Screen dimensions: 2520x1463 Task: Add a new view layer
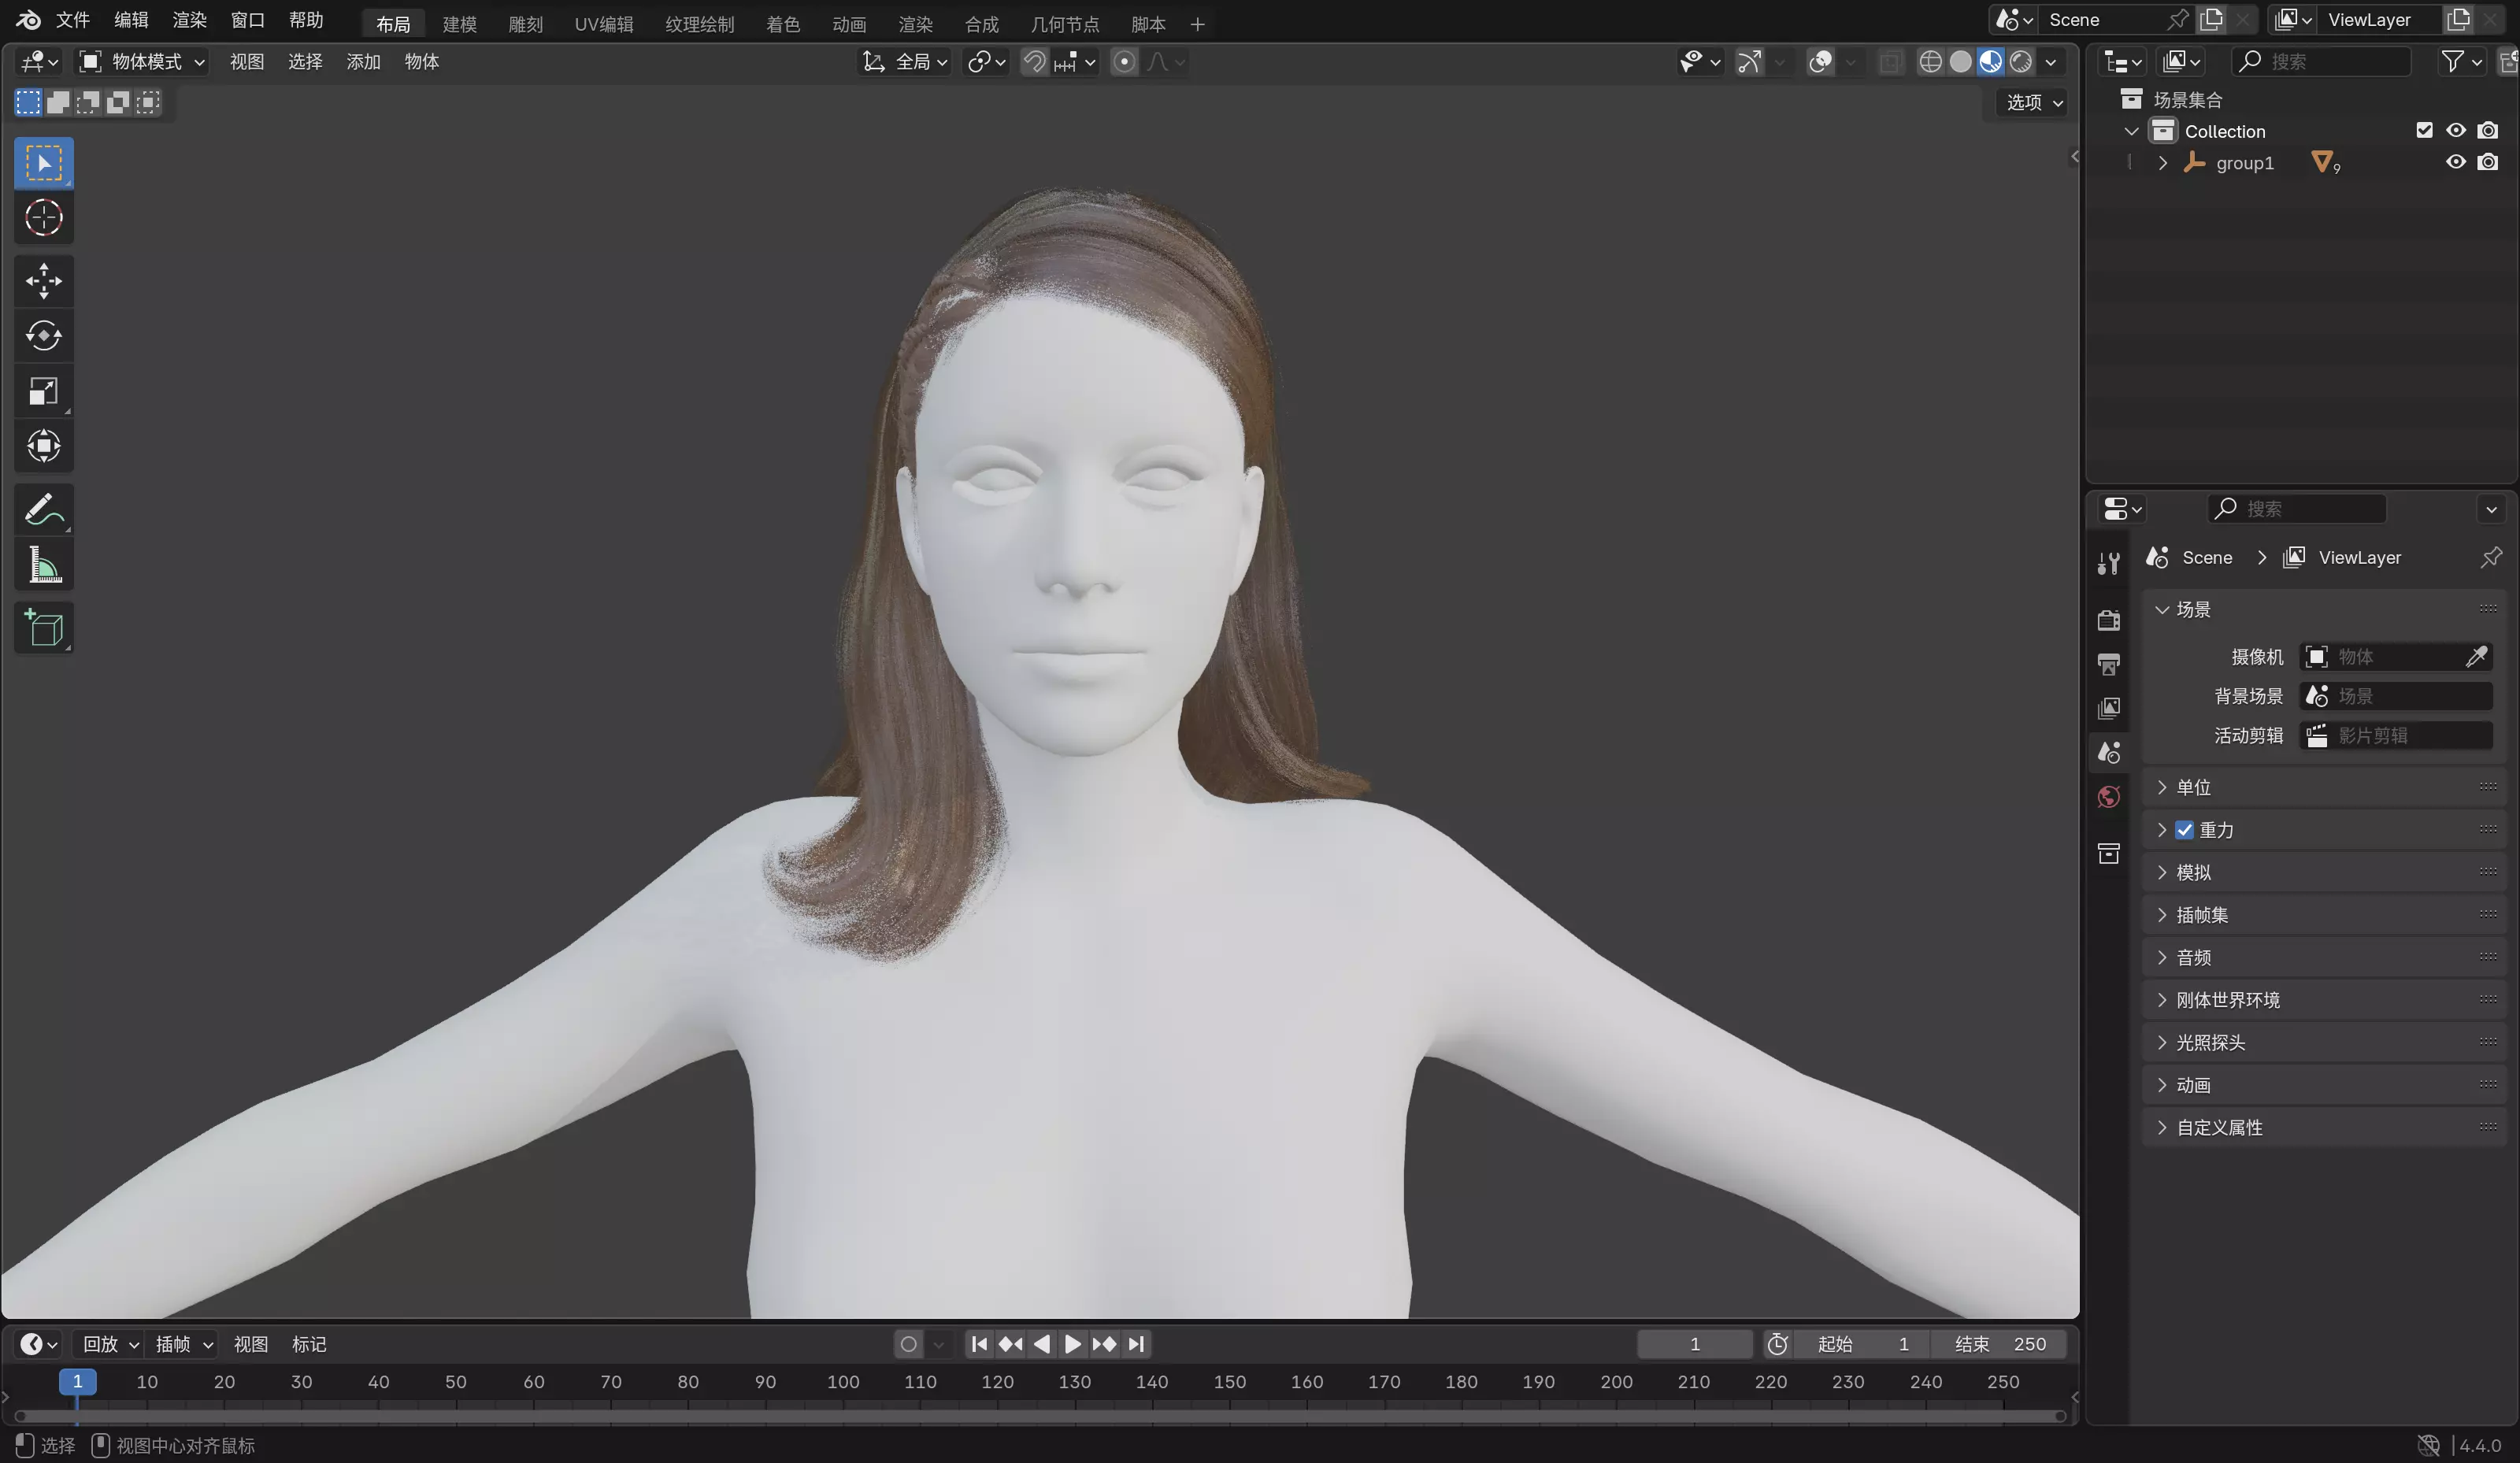click(2457, 19)
